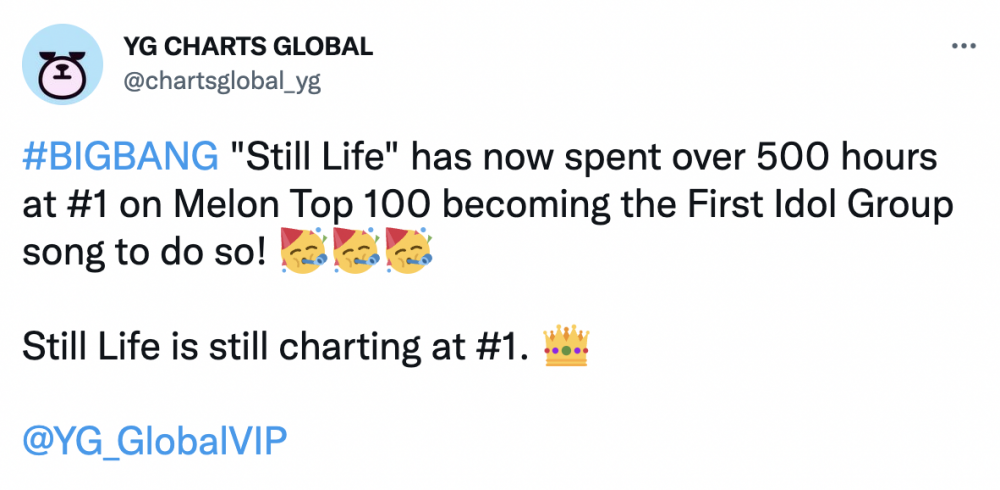
Task: Click the middle party face emoji
Action: [x=358, y=253]
